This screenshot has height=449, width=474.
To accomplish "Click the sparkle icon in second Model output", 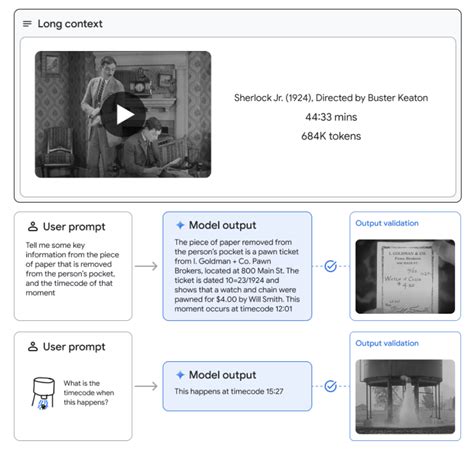I will click(x=180, y=375).
